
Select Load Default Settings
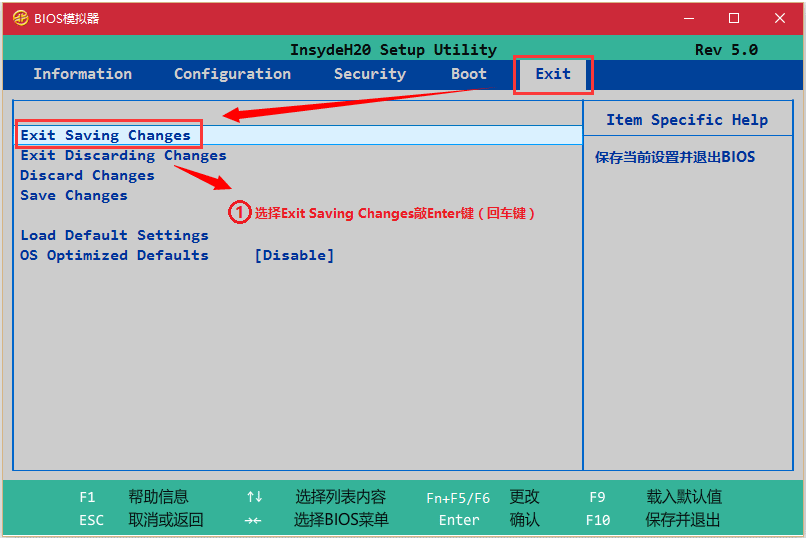pyautogui.click(x=114, y=235)
